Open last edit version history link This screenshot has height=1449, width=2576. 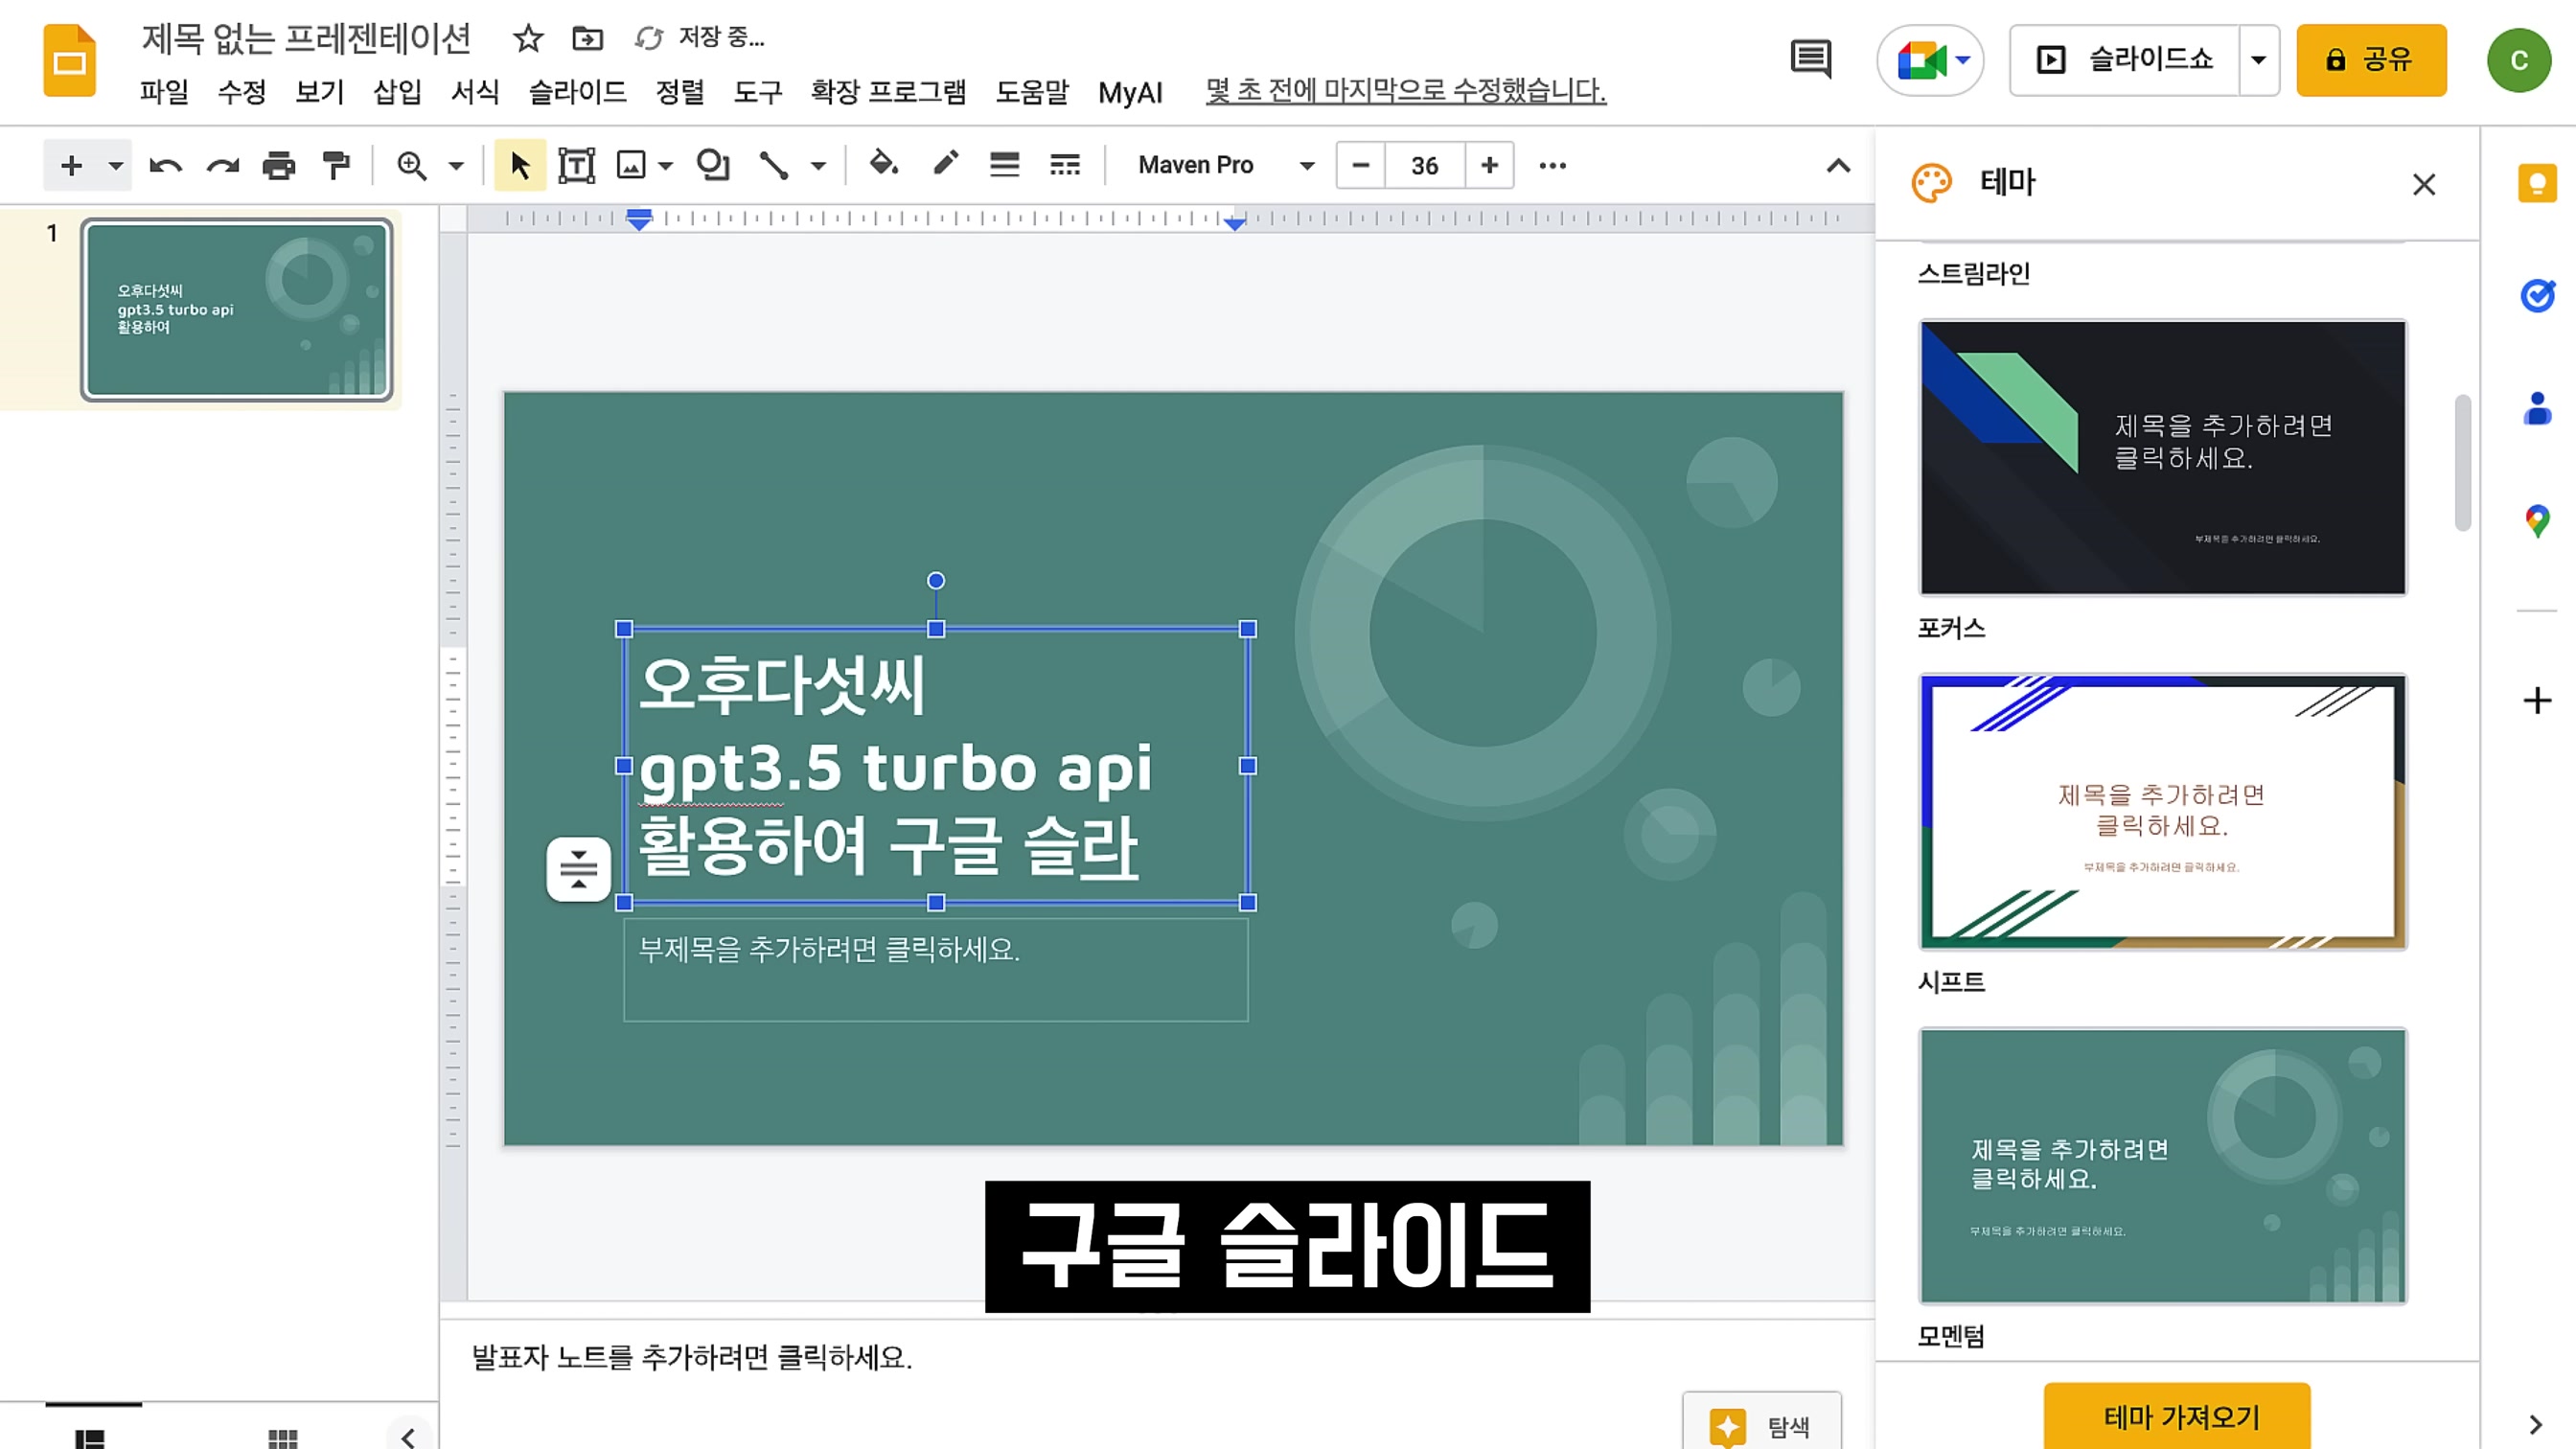tap(1405, 90)
